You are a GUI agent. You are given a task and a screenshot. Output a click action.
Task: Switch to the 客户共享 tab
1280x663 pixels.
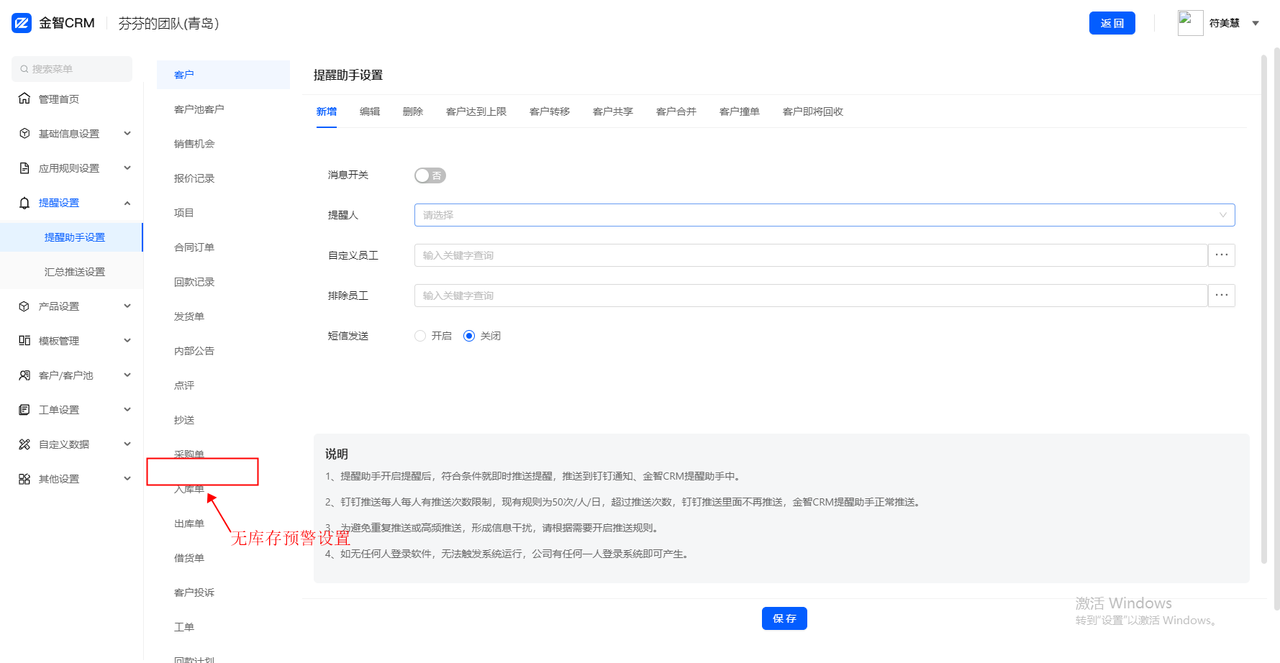point(613,111)
